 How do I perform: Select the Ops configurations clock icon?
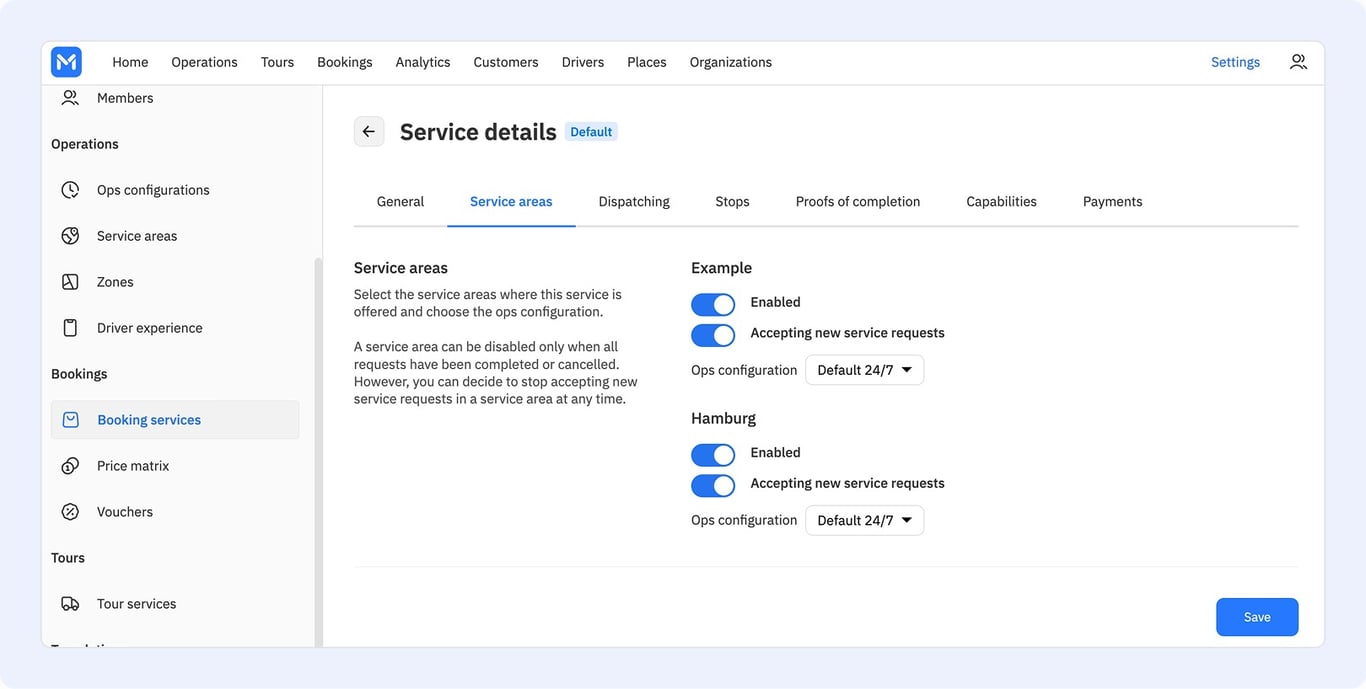click(70, 190)
